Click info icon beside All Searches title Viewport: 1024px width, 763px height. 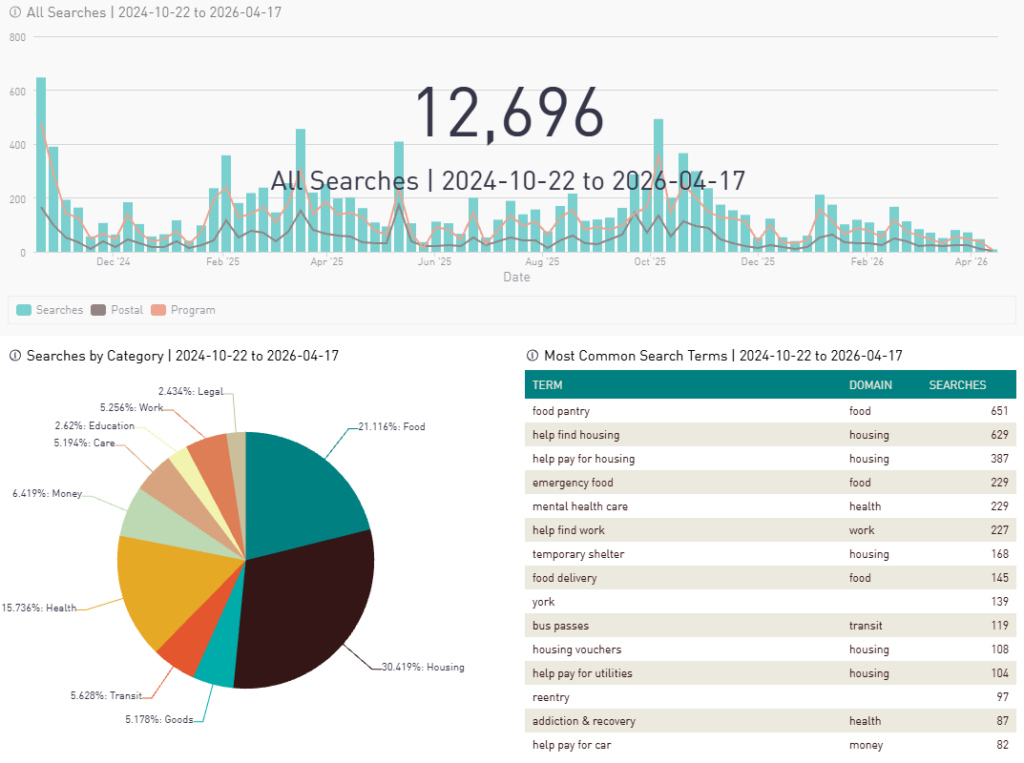pyautogui.click(x=14, y=13)
